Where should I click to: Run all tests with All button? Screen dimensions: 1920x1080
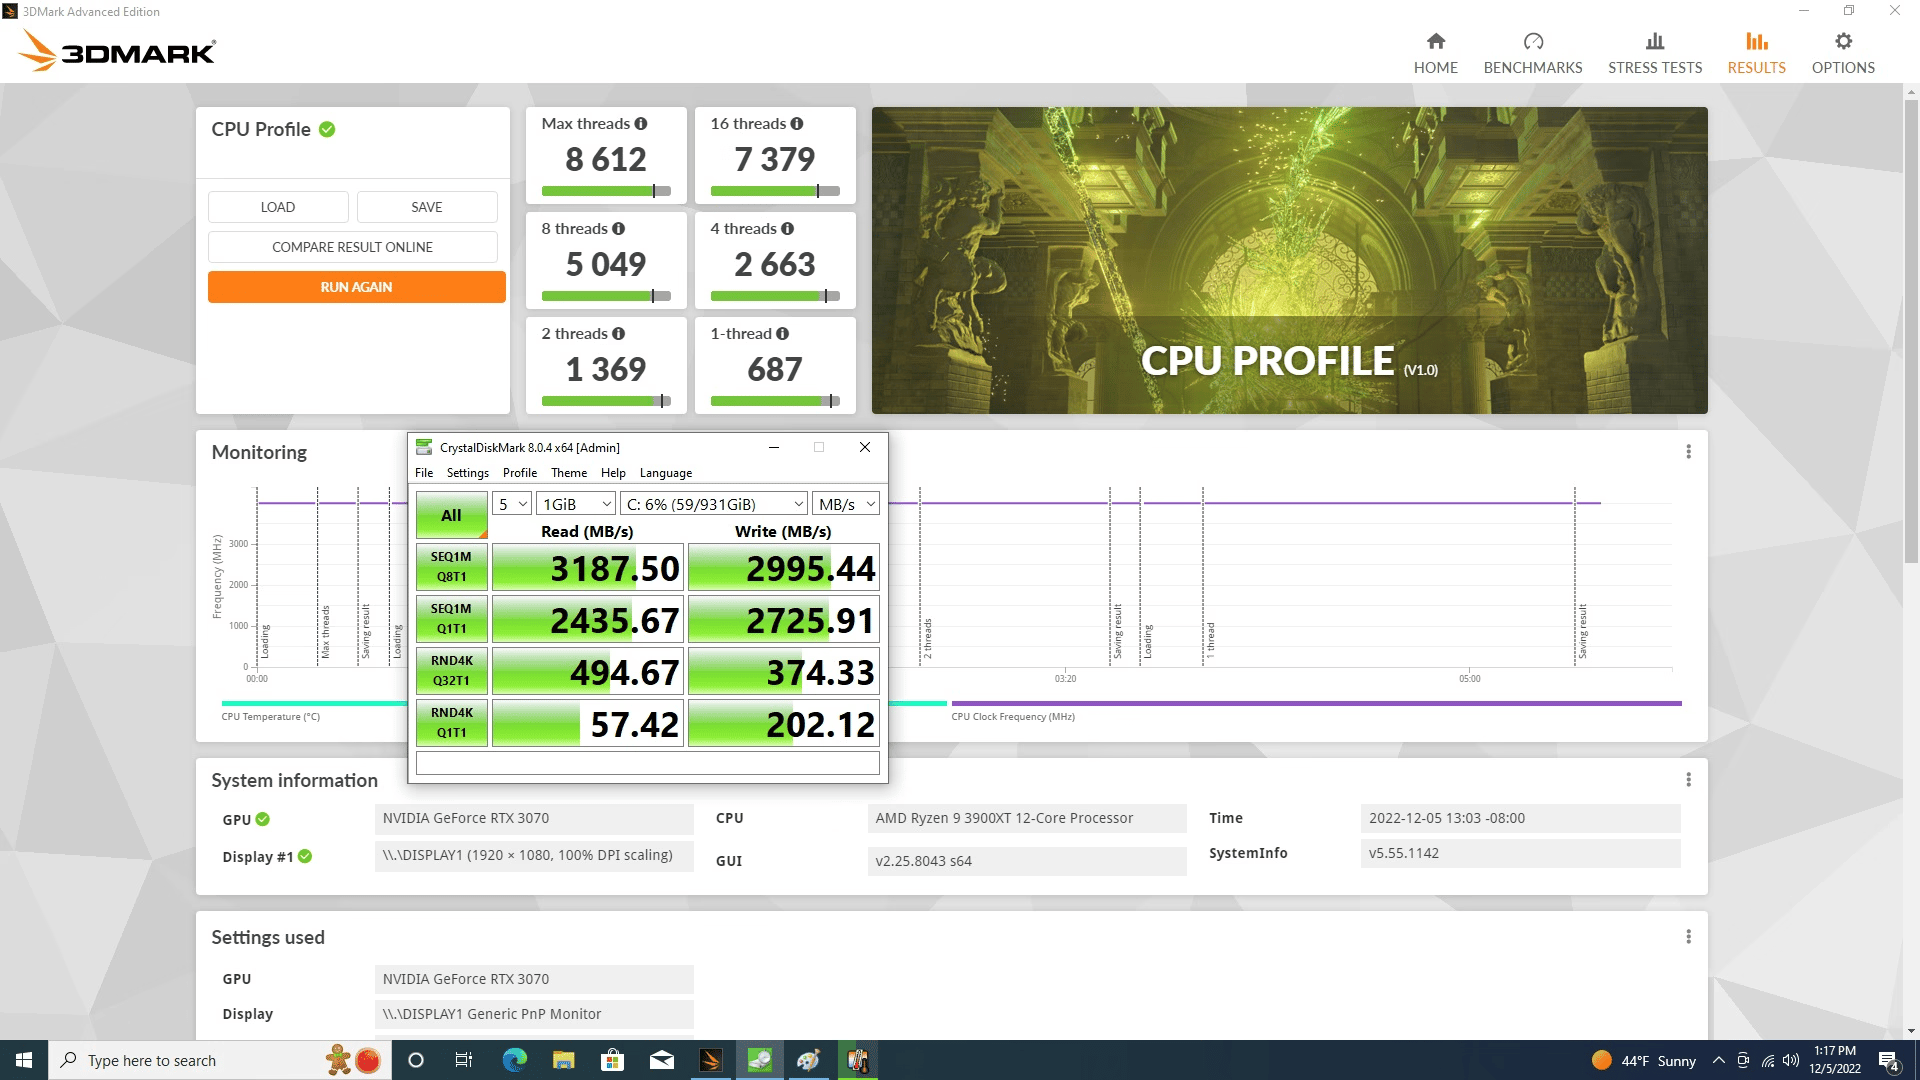451,515
